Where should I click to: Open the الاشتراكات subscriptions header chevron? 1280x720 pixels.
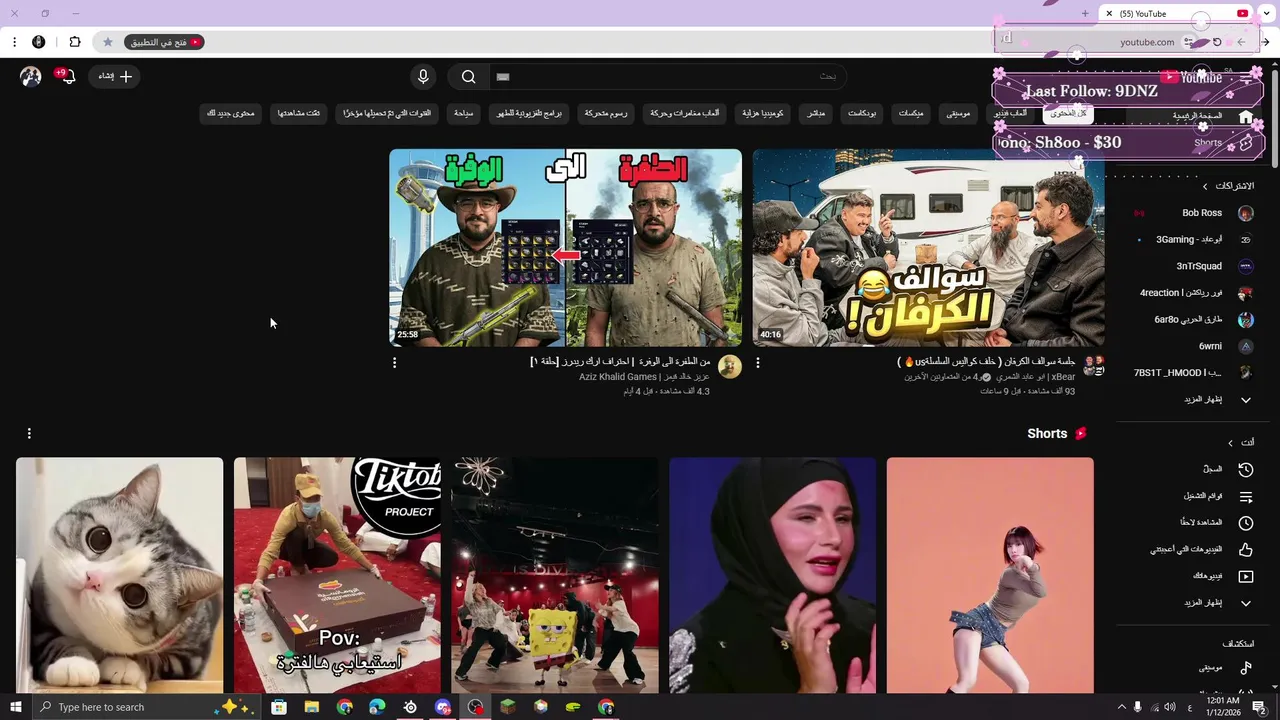(1205, 186)
